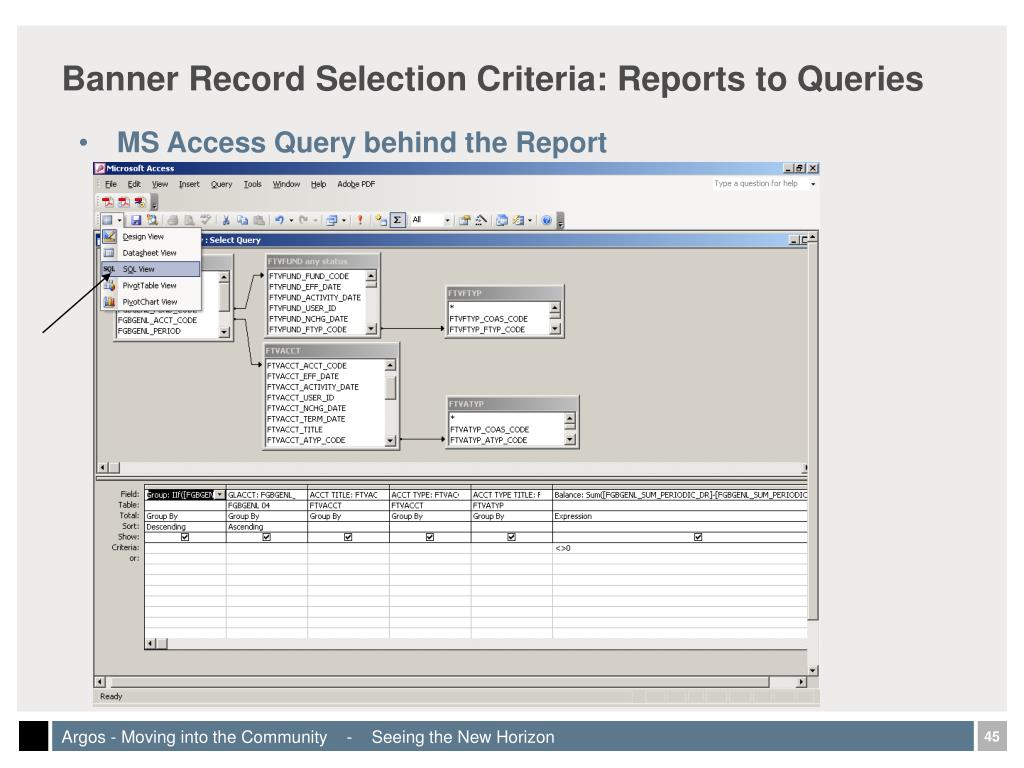Toggle Show checkbox for ACCT TYPE column

[x=430, y=537]
